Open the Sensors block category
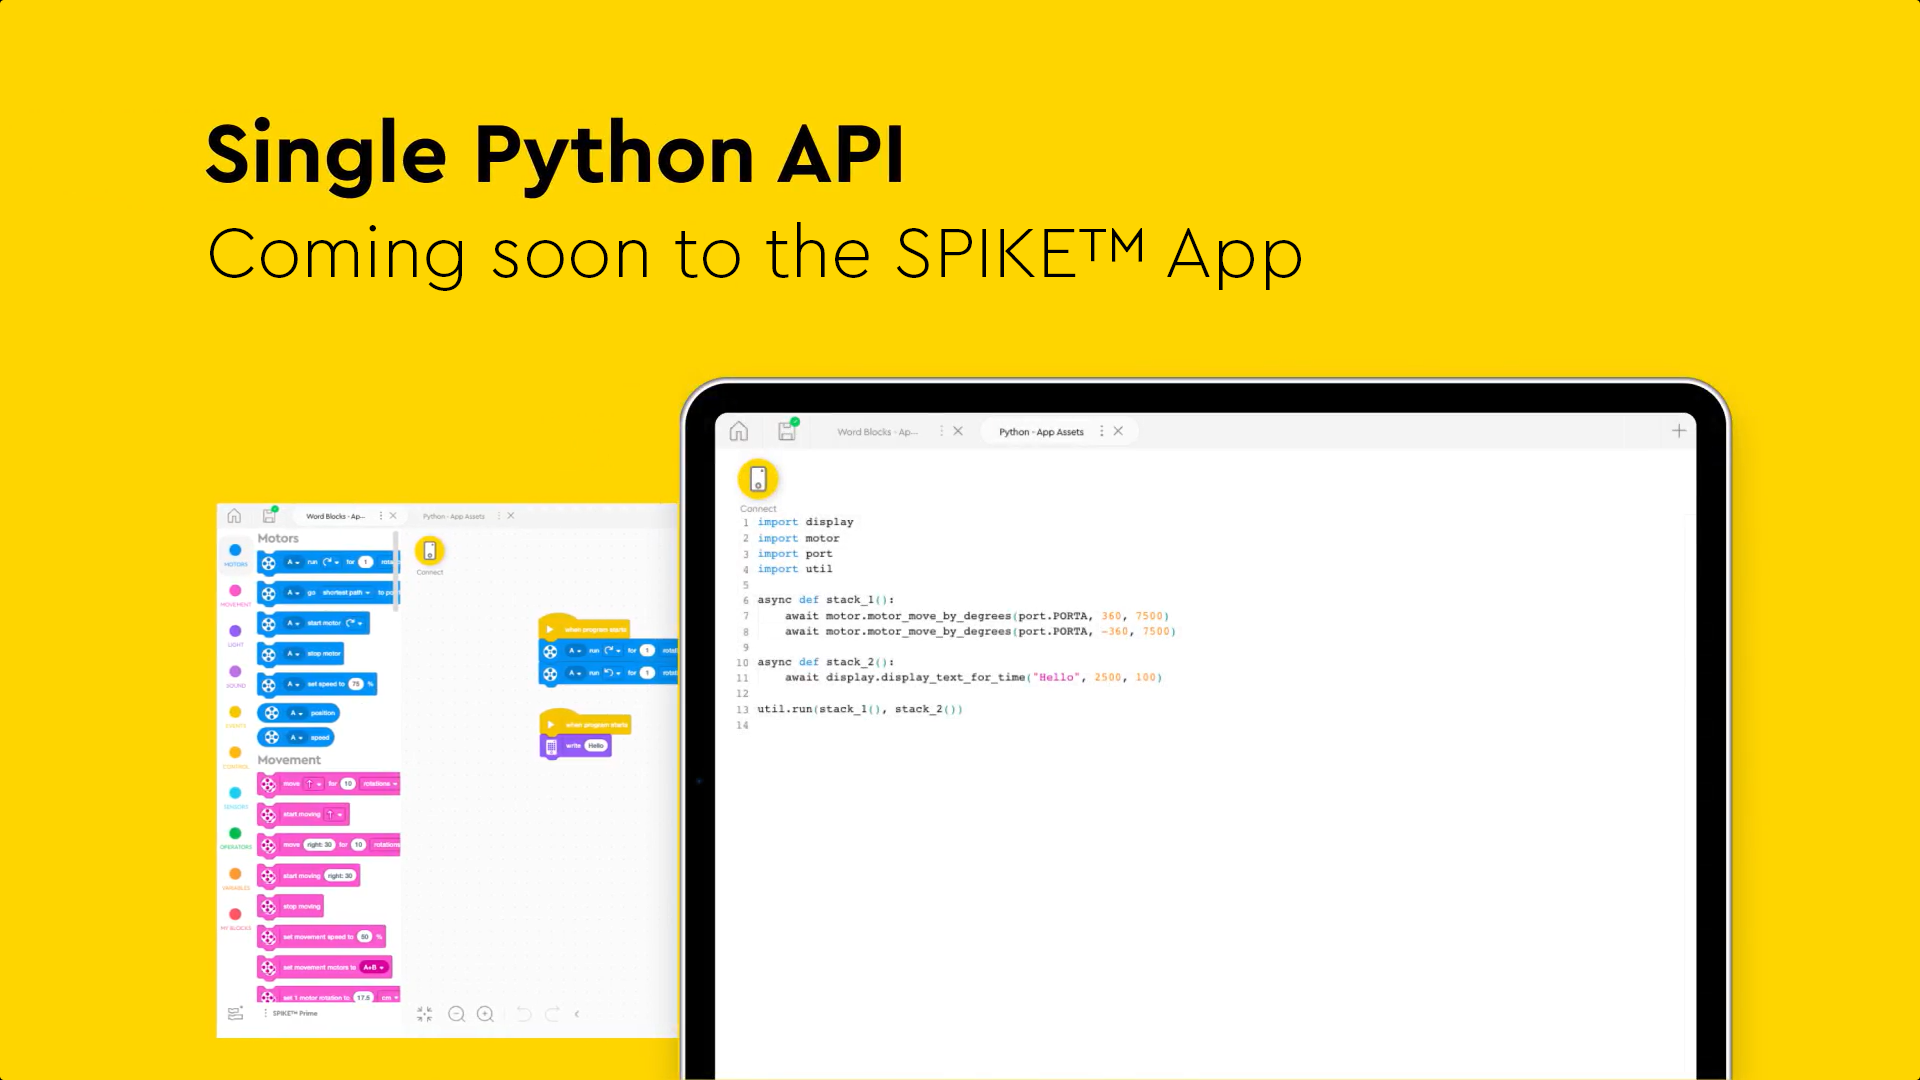Screen dimensions: 1920x1080 pyautogui.click(x=235, y=792)
